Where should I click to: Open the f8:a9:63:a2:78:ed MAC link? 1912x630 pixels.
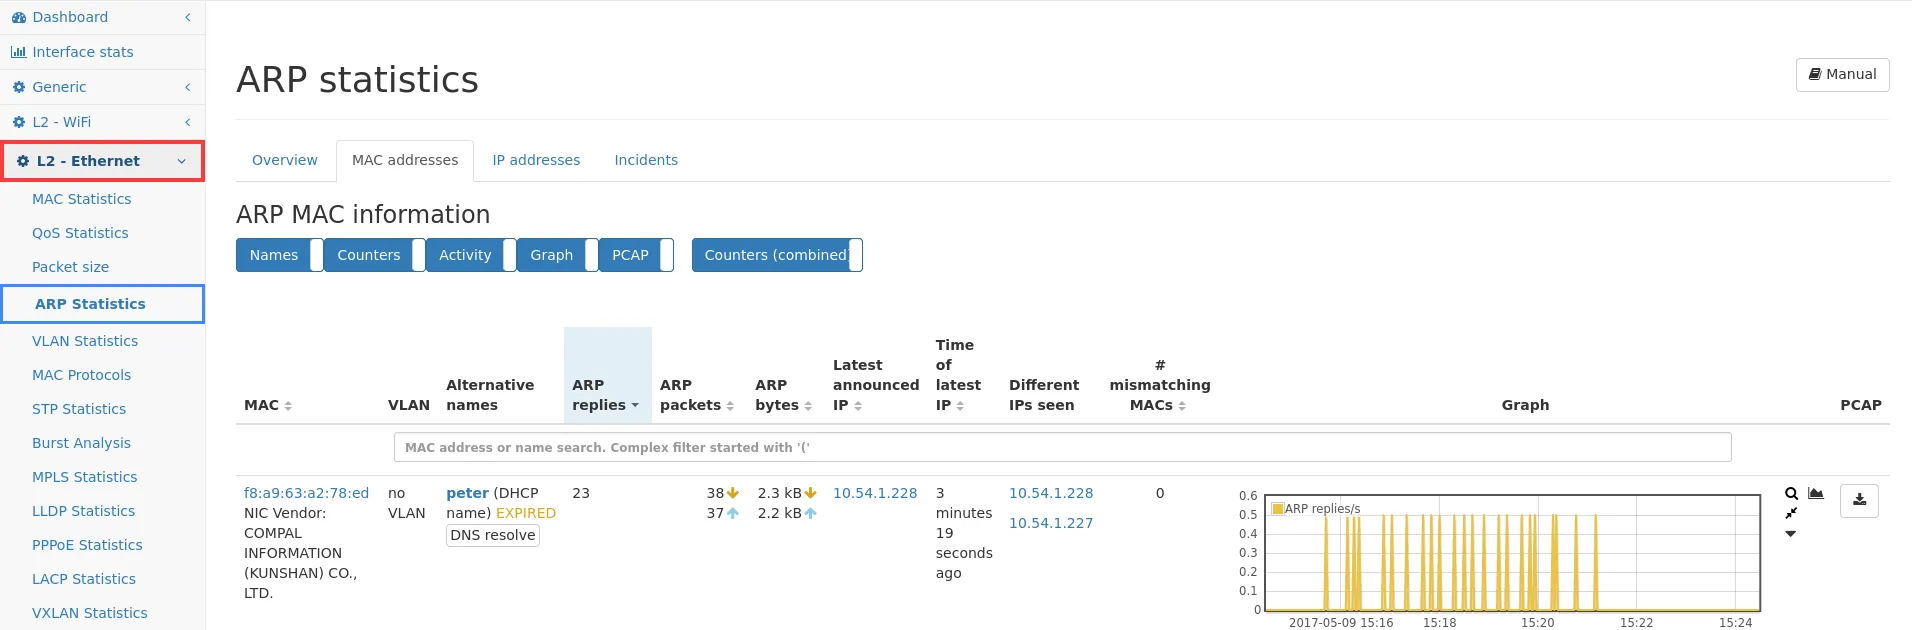(x=306, y=493)
